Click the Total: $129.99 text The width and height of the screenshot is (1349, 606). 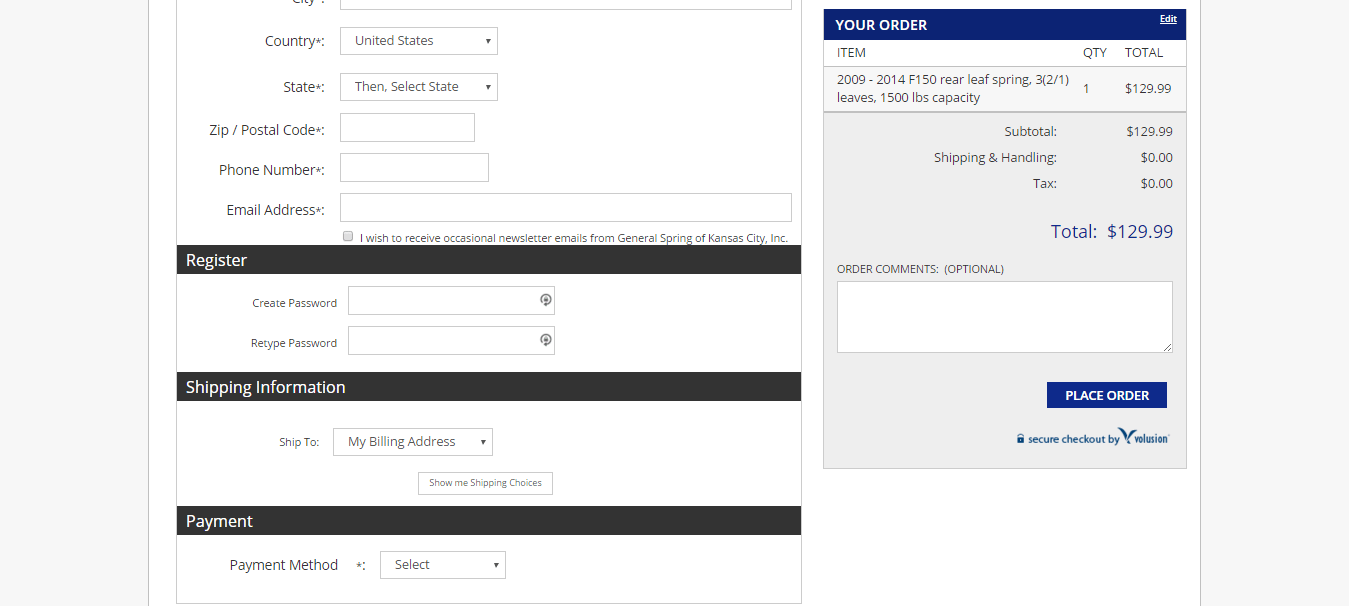1112,232
